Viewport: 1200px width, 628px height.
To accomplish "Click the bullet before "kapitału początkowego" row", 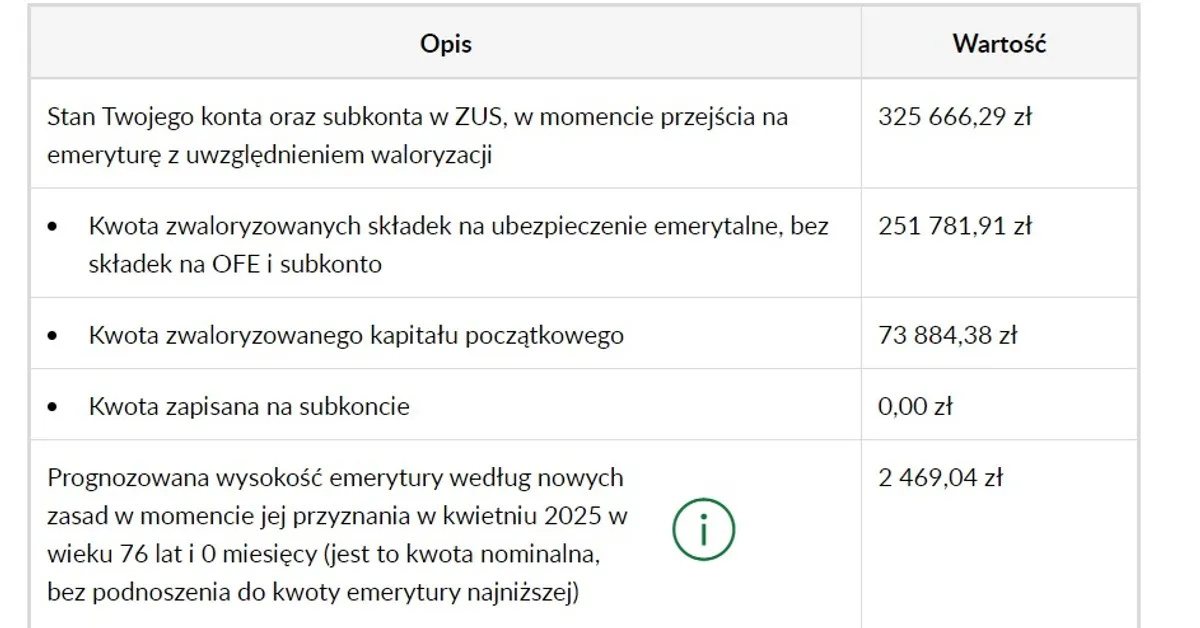I will [54, 336].
